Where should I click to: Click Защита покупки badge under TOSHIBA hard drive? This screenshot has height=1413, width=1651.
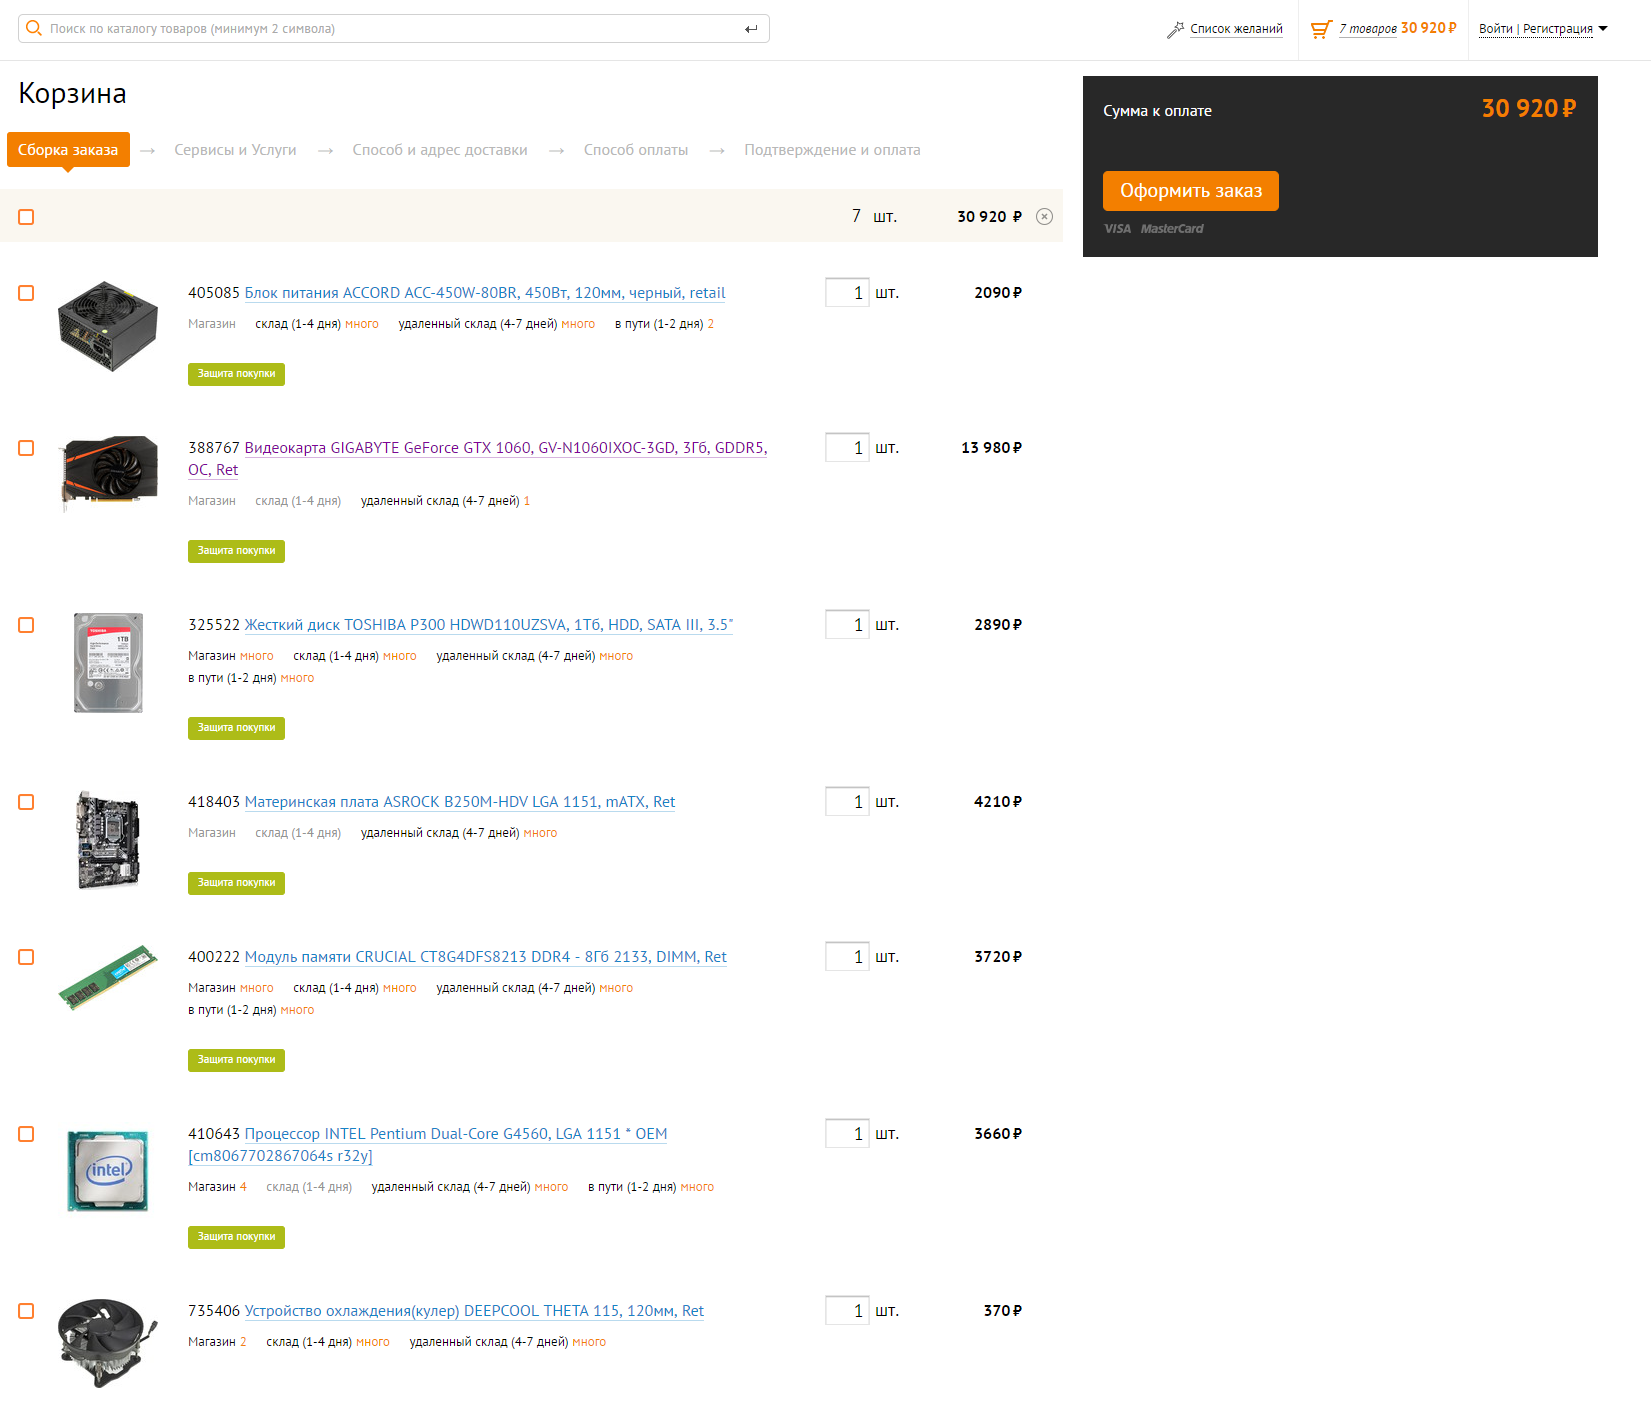point(236,728)
